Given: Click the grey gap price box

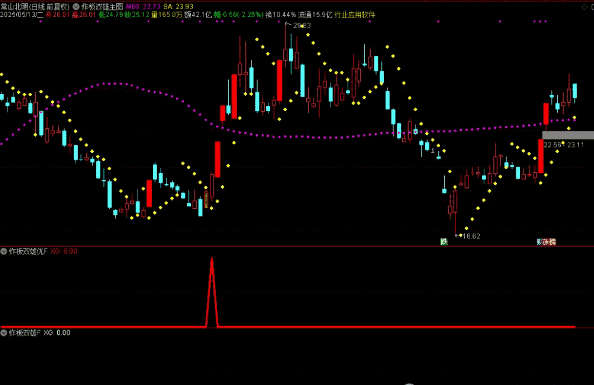Looking at the screenshot, I should tap(568, 135).
